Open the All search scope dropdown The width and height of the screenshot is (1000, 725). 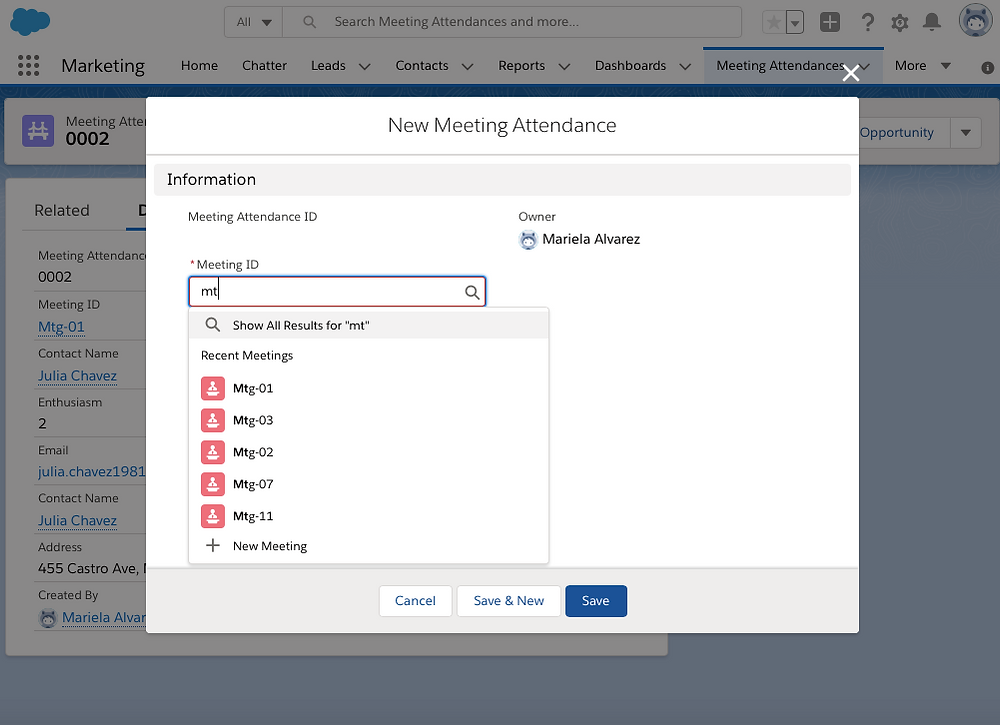tap(254, 22)
